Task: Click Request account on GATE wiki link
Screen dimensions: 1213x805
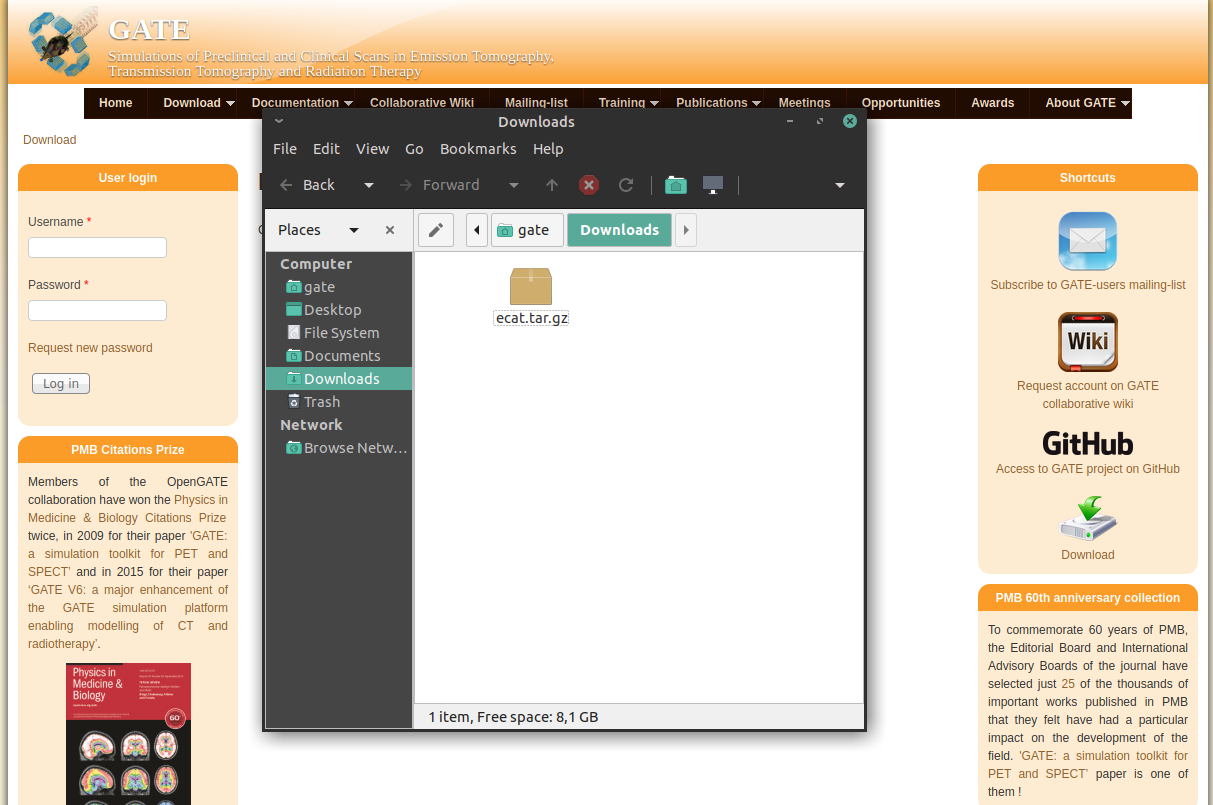Action: pos(1088,395)
